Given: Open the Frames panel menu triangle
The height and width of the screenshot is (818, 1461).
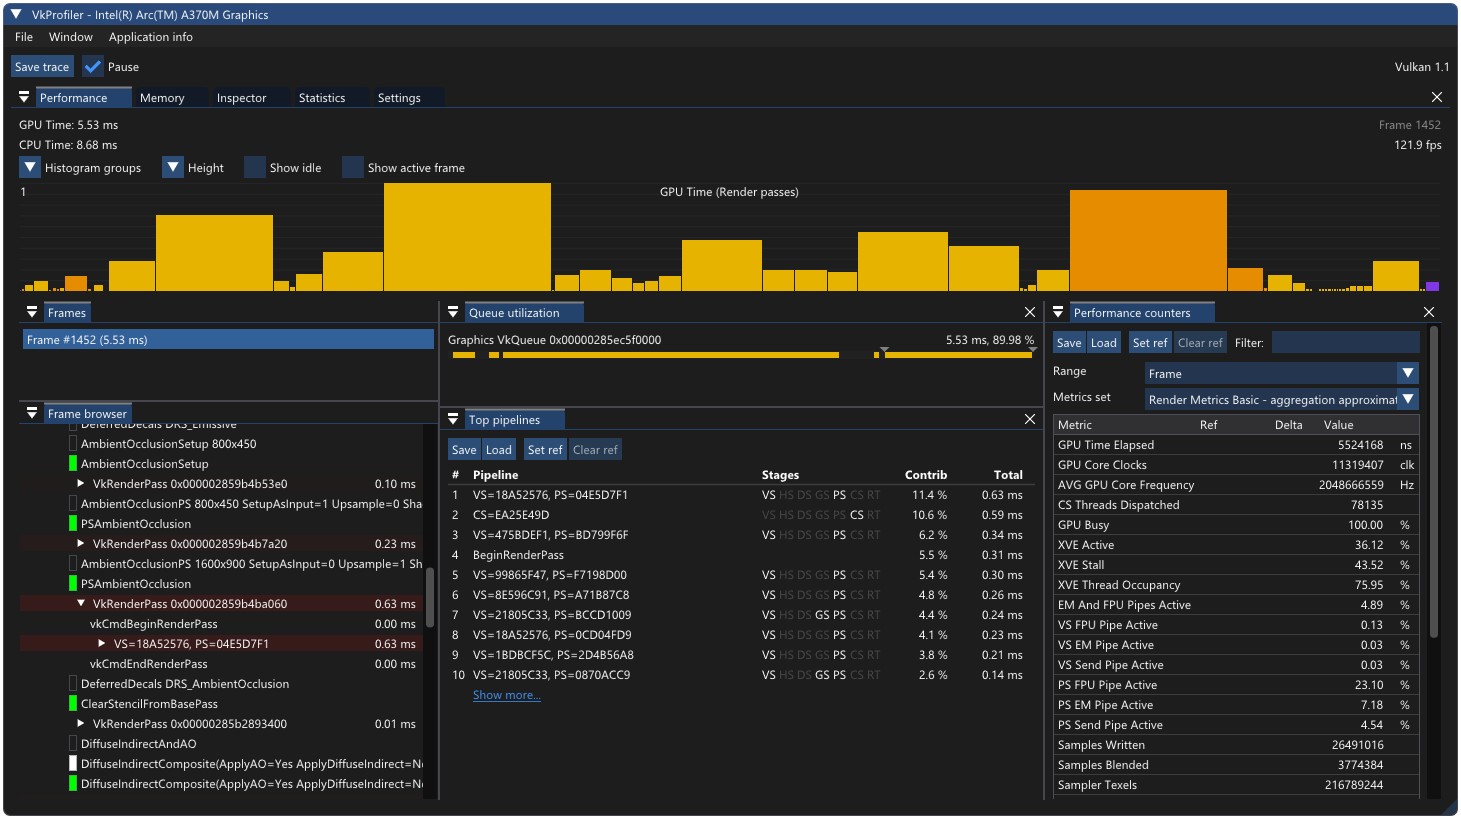Looking at the screenshot, I should [x=32, y=313].
